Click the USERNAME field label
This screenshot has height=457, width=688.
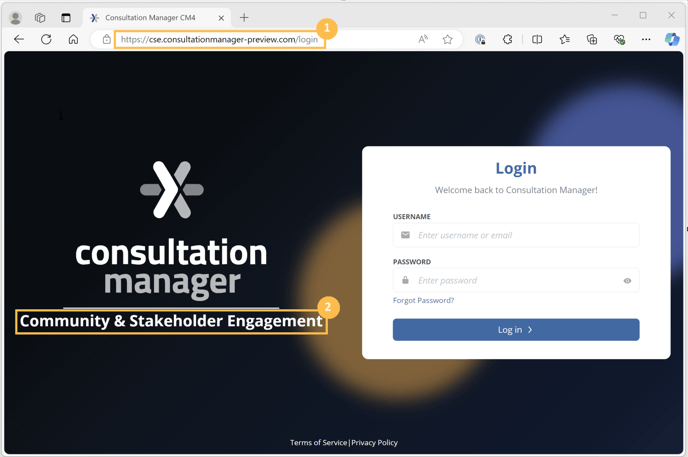(412, 217)
